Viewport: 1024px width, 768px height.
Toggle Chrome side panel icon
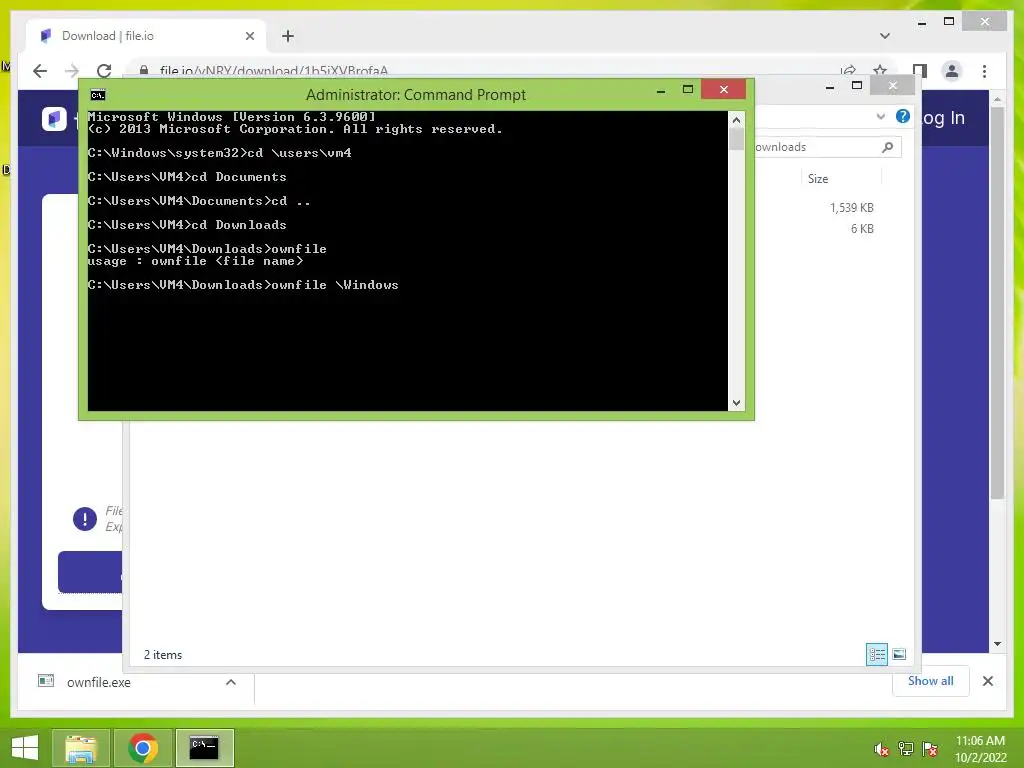point(920,71)
